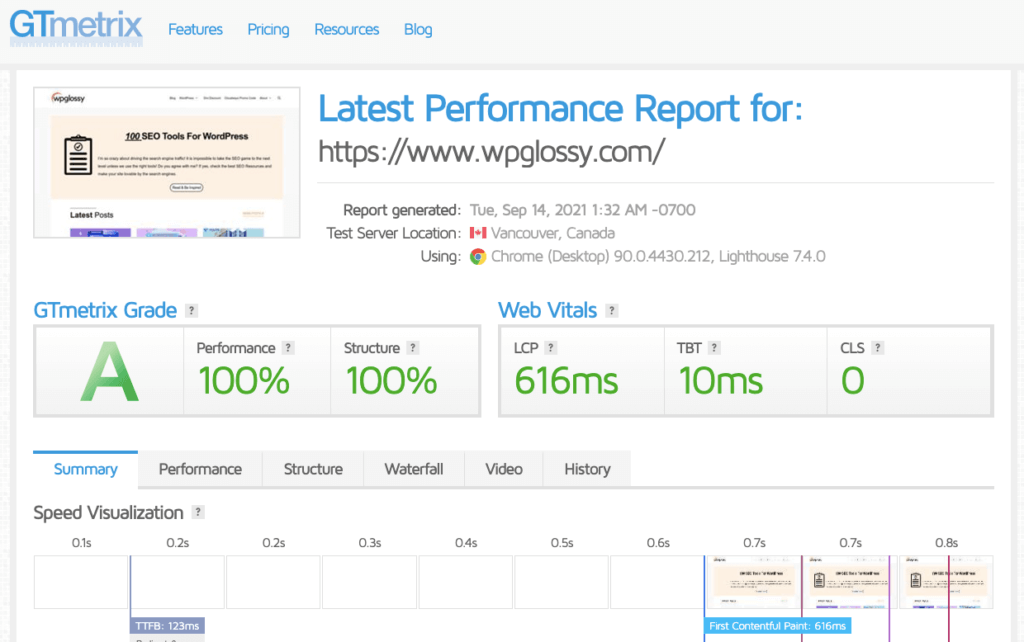Open the Web Vitals help icon
Screen dimensions: 1024x642
coord(611,311)
